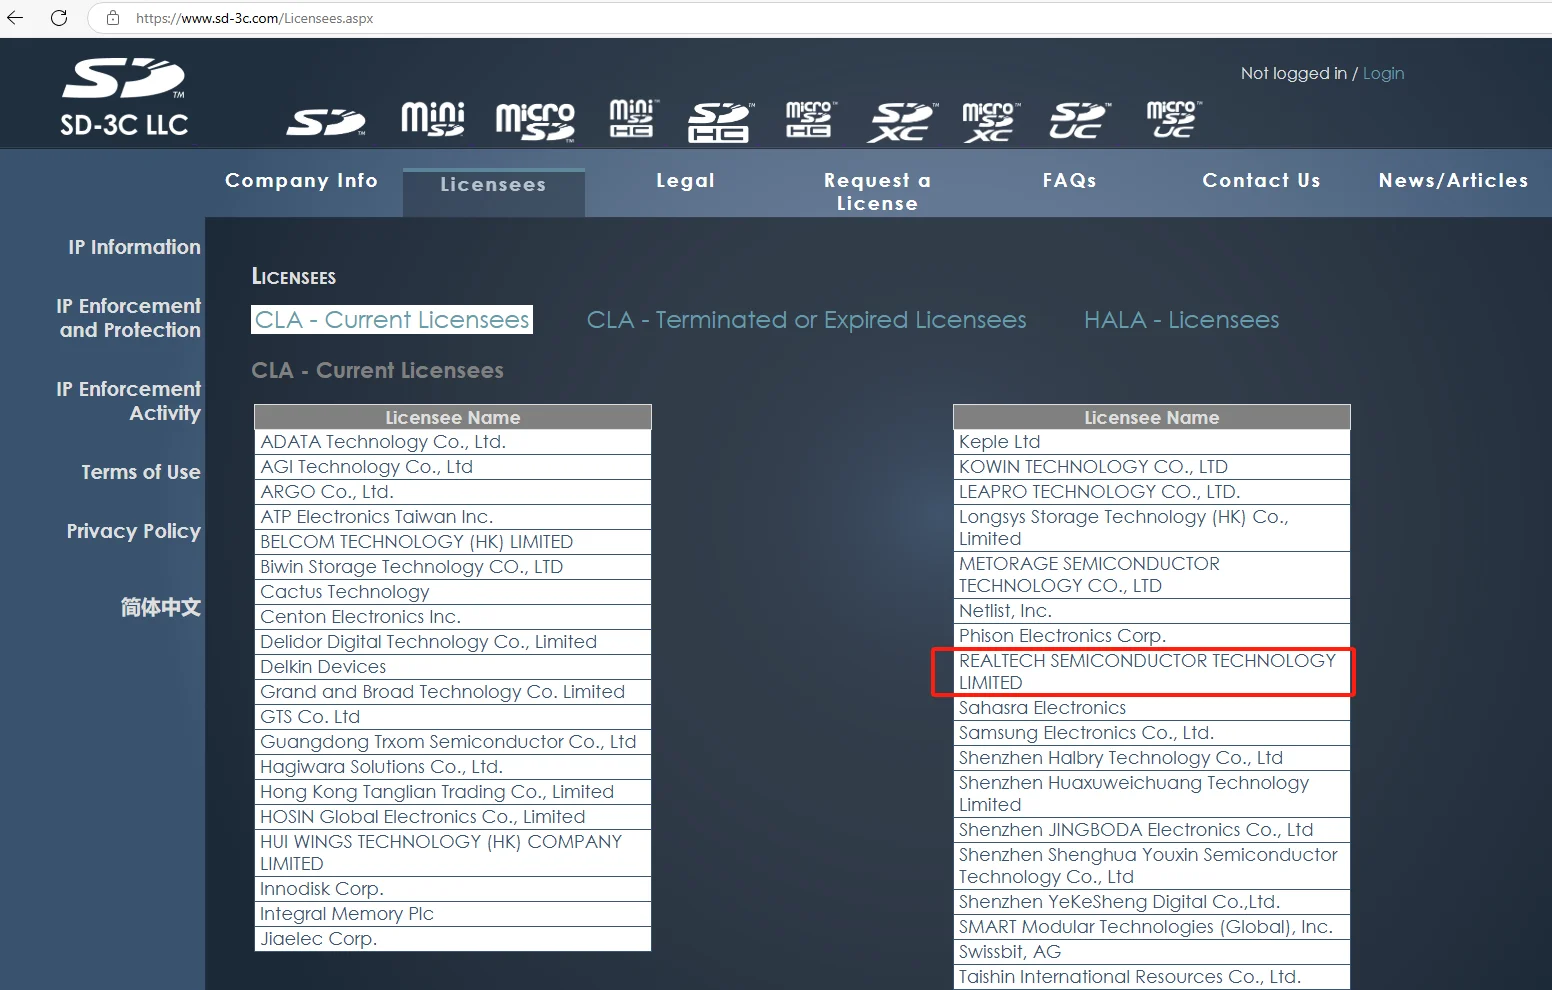Click the SD-3C LLC logo
1552x990 pixels.
[x=124, y=98]
